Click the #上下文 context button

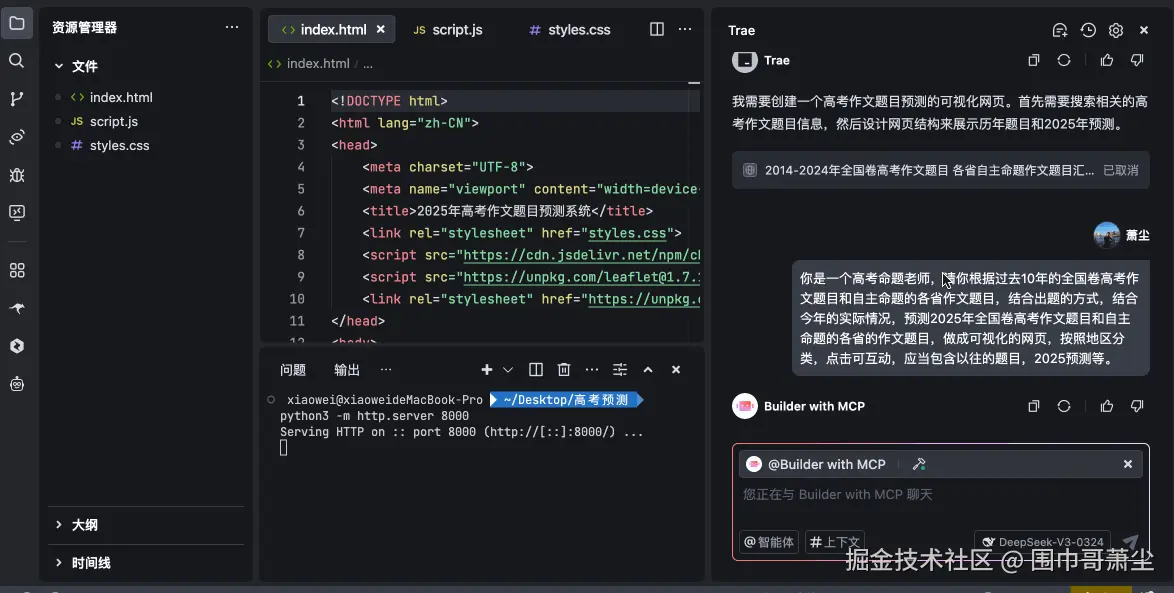[x=836, y=541]
